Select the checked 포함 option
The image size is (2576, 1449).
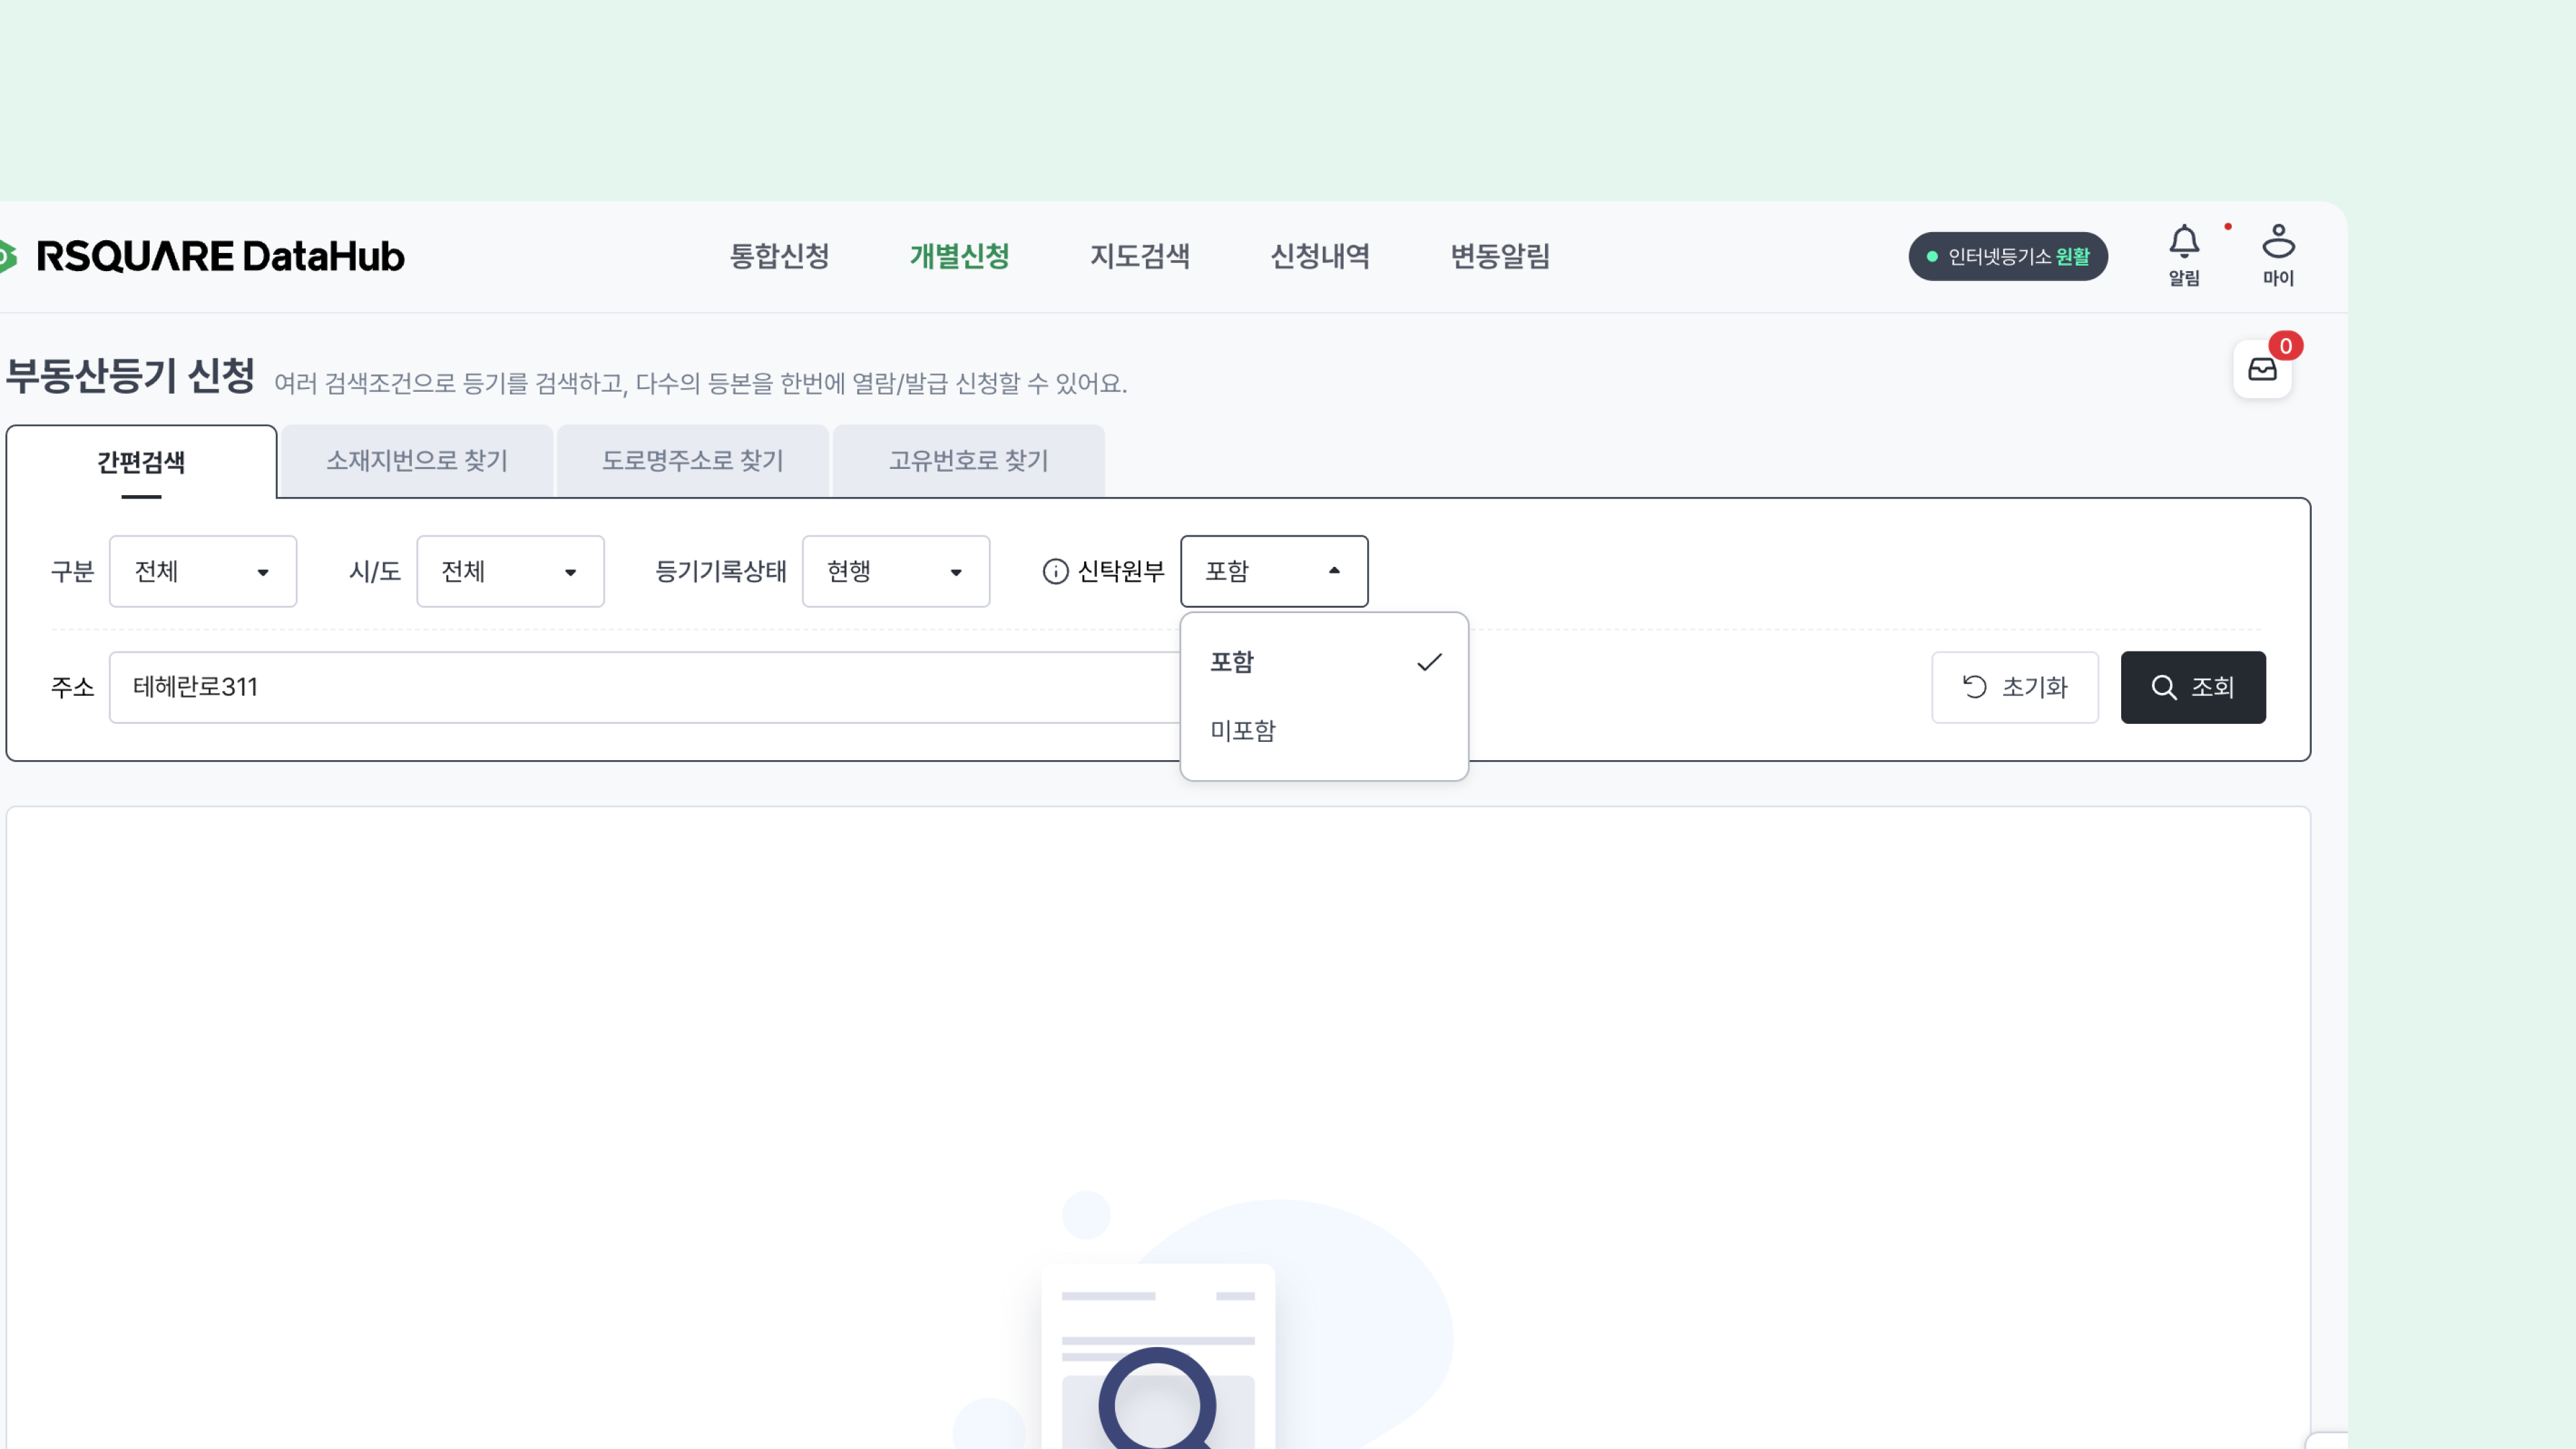tap(1323, 662)
